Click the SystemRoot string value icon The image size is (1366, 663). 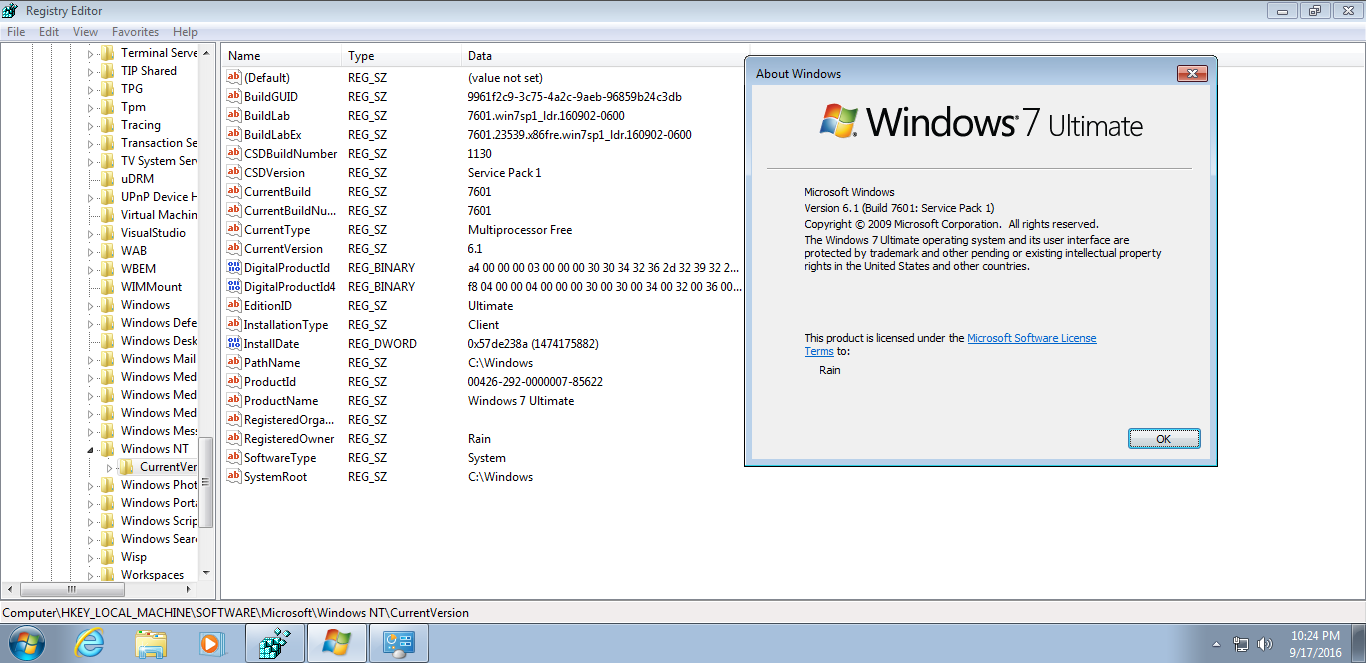coord(235,477)
